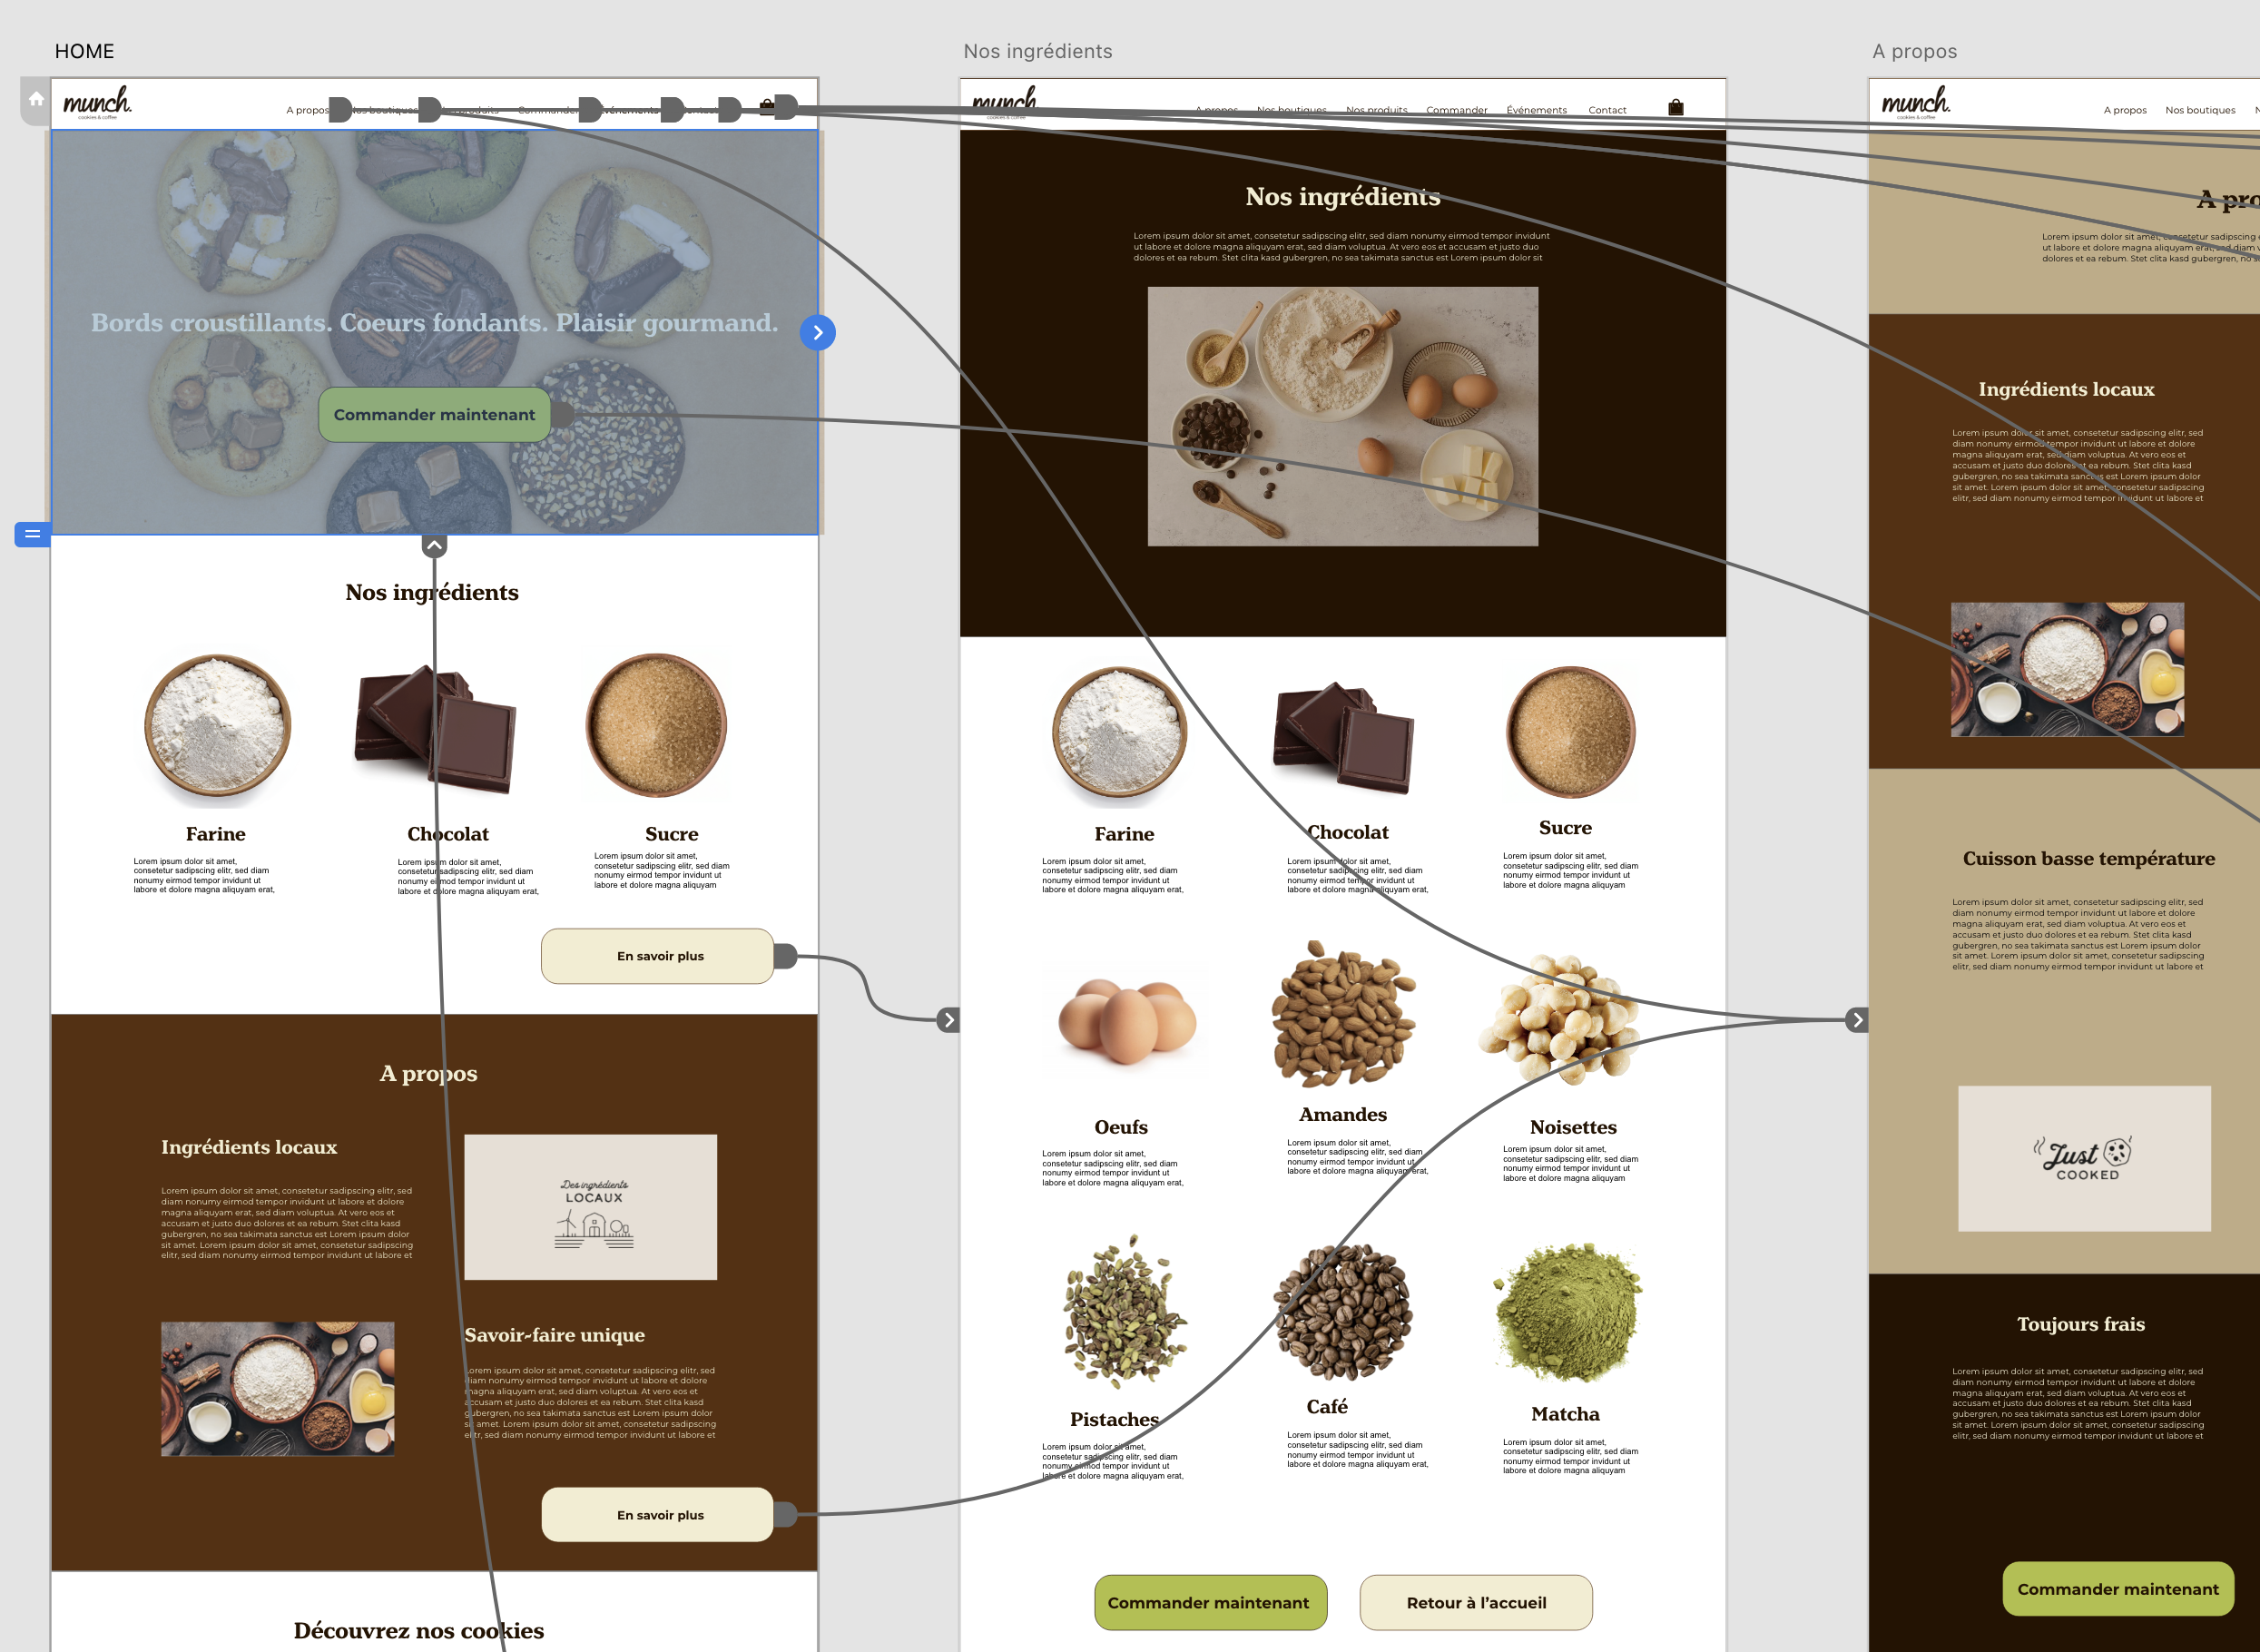This screenshot has height=1652, width=2260.
Task: Click the wire handle beside hero Commander maintenant button
Action: point(563,415)
